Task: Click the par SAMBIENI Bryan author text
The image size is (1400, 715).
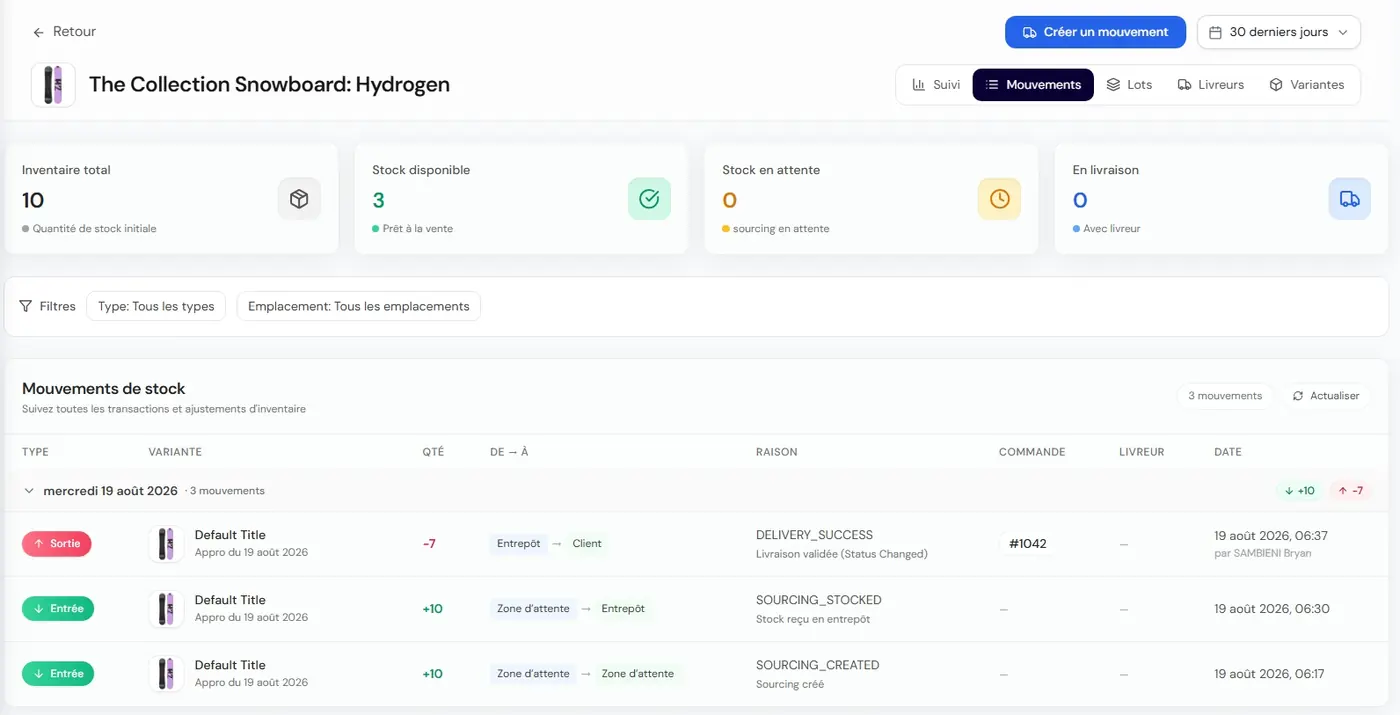Action: tap(1262, 553)
